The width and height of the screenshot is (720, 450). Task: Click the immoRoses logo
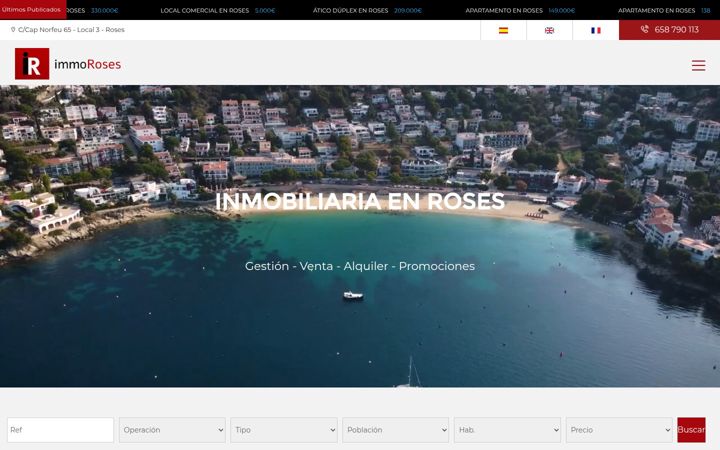tap(68, 64)
